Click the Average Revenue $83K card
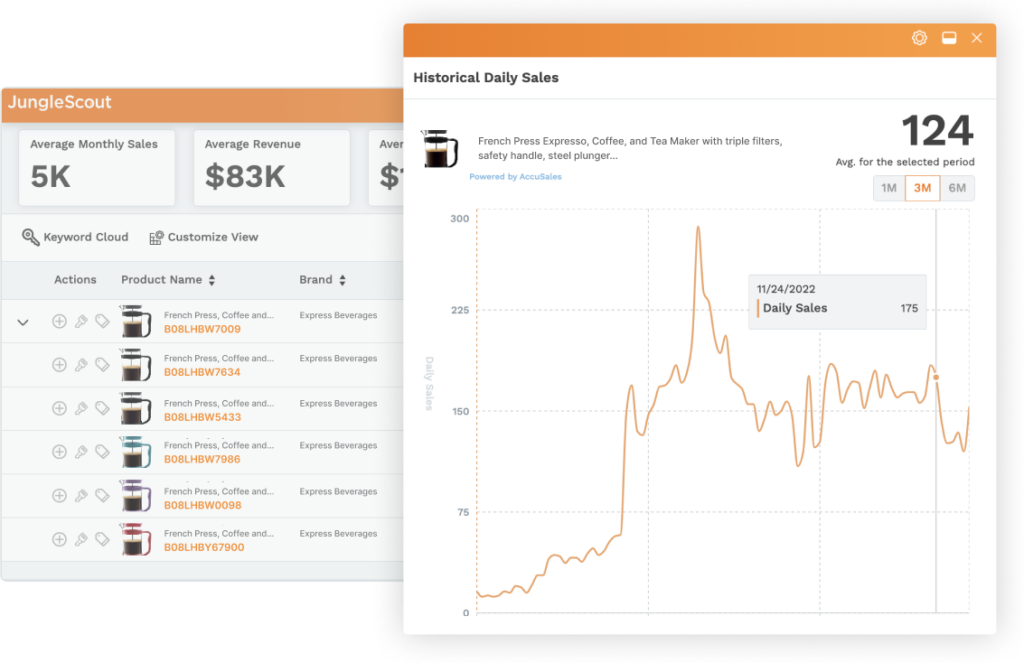The image size is (1024, 663). point(272,168)
